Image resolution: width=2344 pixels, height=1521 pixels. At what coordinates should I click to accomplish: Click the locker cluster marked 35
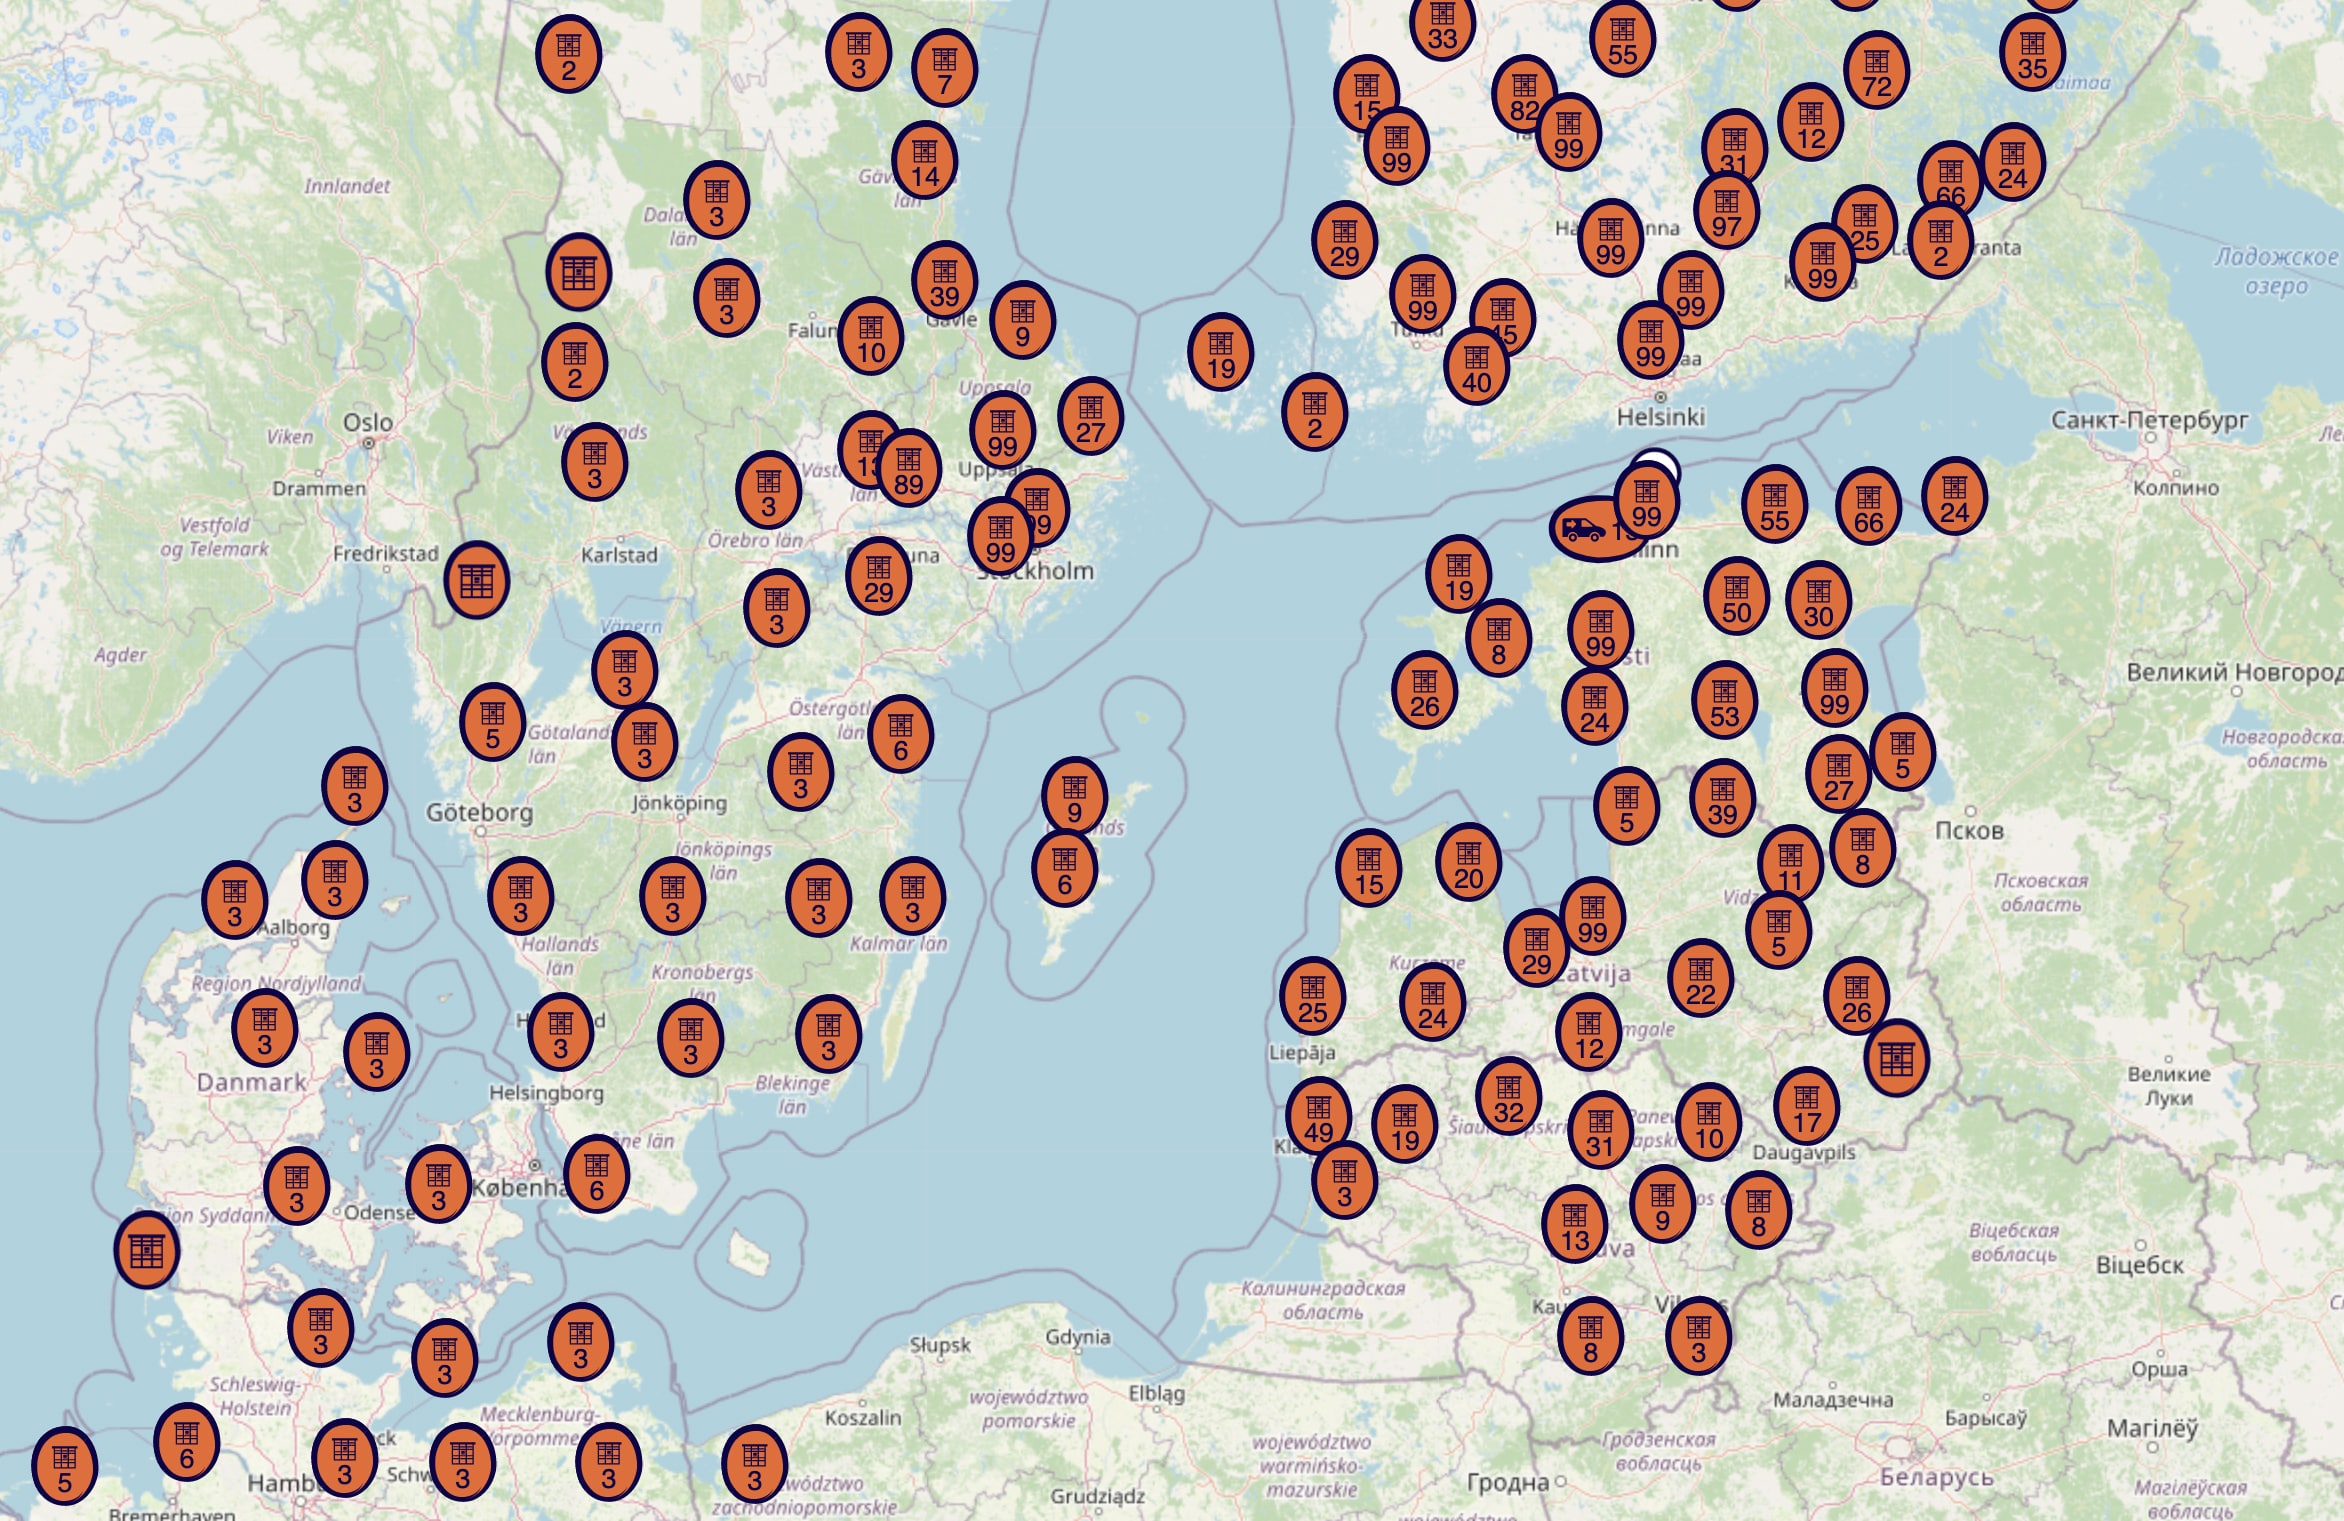[2032, 53]
